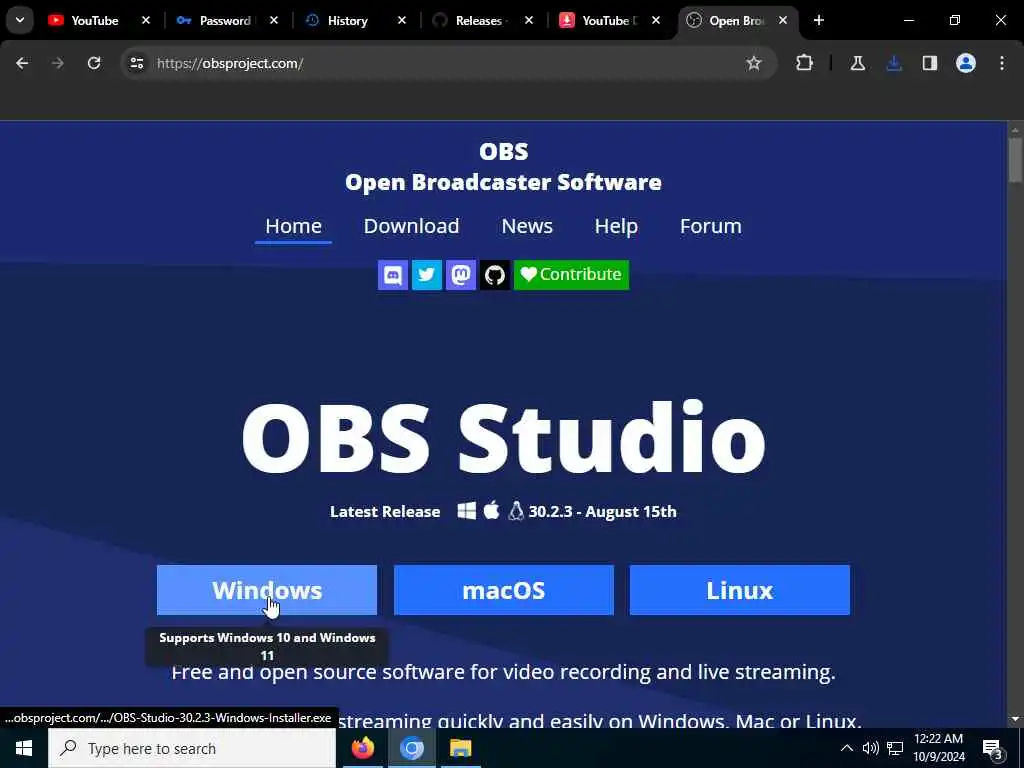Select the Linux download button
This screenshot has width=1024, height=768.
[x=740, y=590]
